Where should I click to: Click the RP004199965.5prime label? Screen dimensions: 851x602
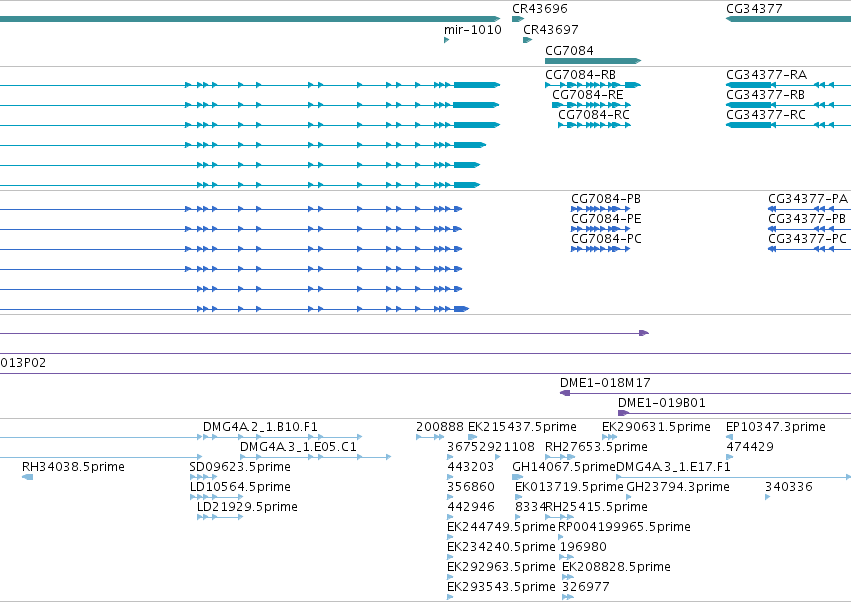[624, 528]
